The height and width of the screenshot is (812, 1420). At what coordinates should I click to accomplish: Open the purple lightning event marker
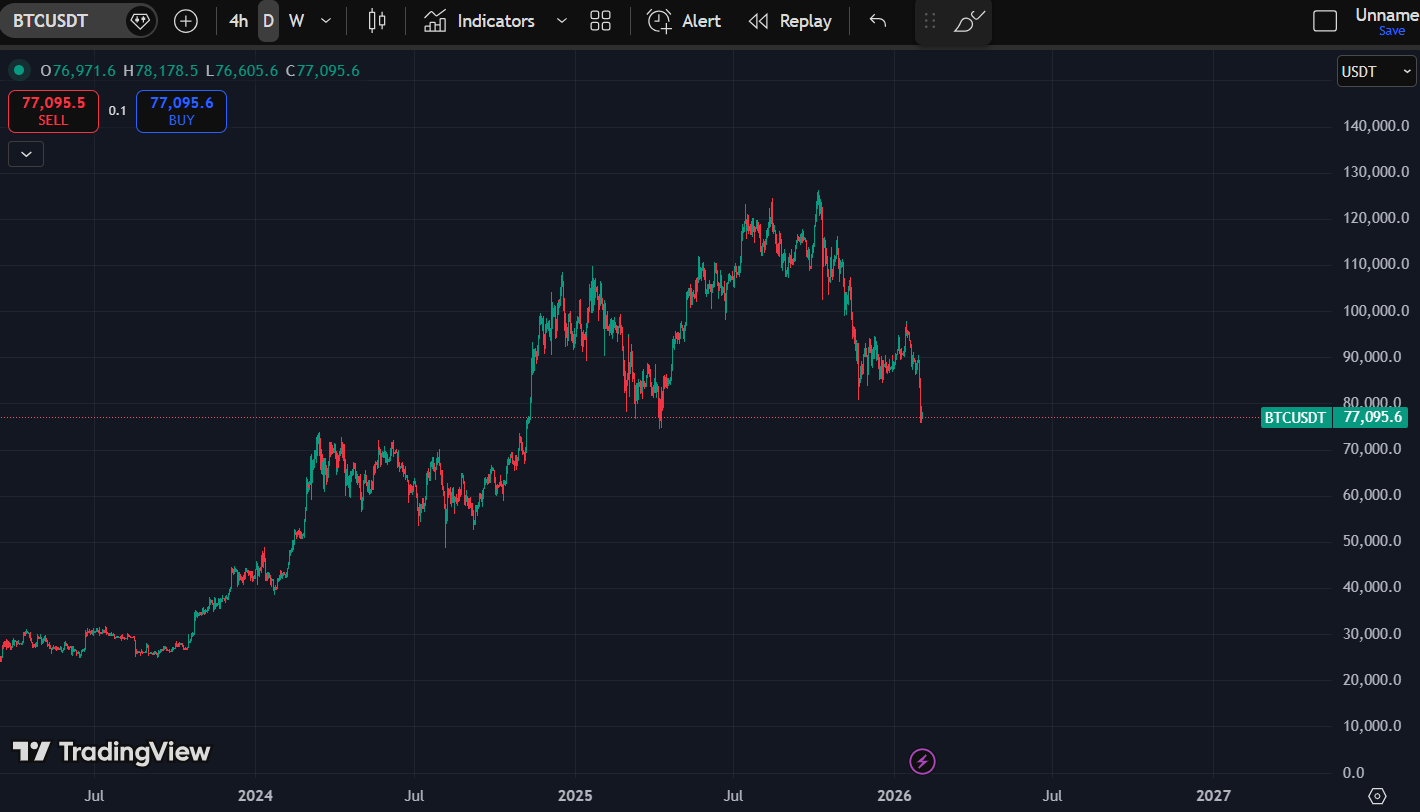922,762
